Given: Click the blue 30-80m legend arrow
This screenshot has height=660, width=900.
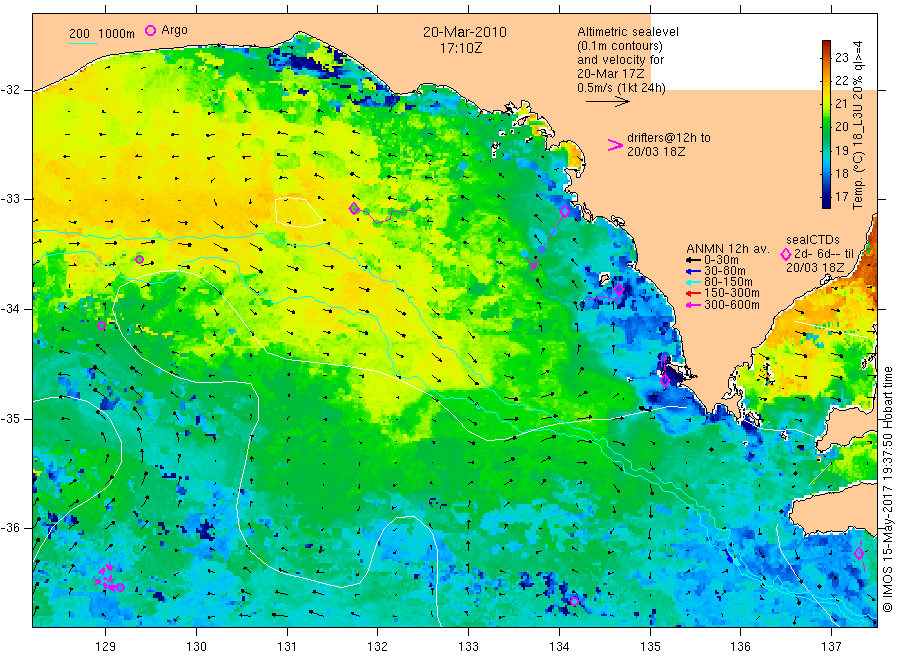Looking at the screenshot, I should (x=694, y=271).
